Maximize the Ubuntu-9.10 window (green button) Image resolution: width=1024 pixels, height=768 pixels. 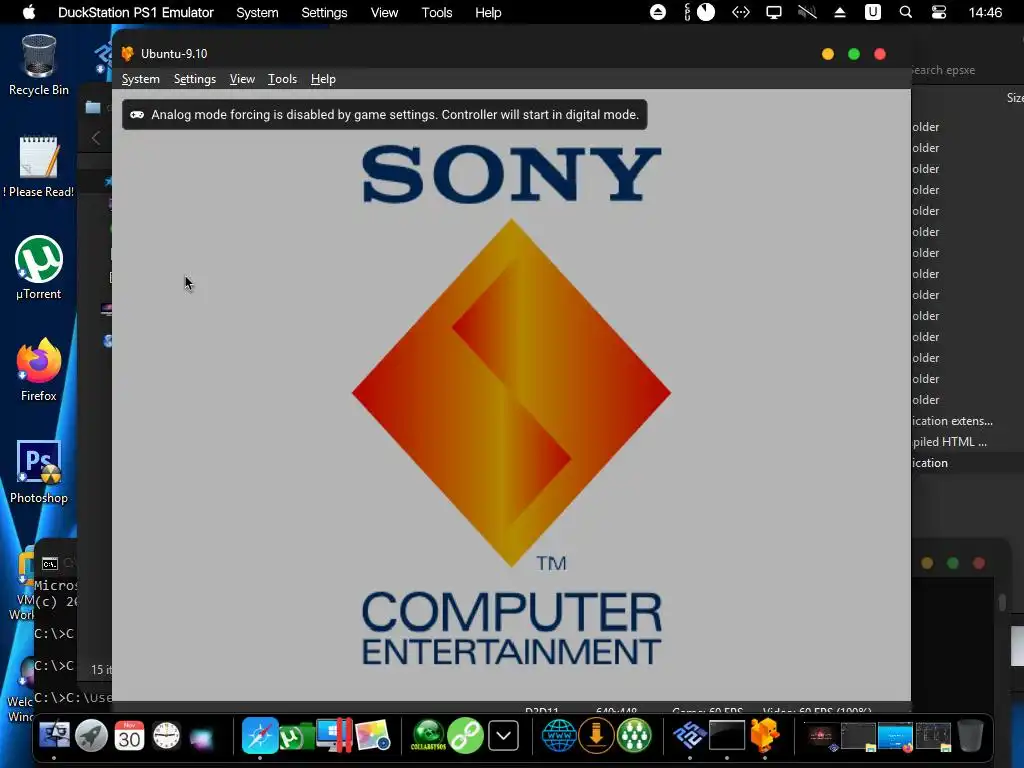854,54
